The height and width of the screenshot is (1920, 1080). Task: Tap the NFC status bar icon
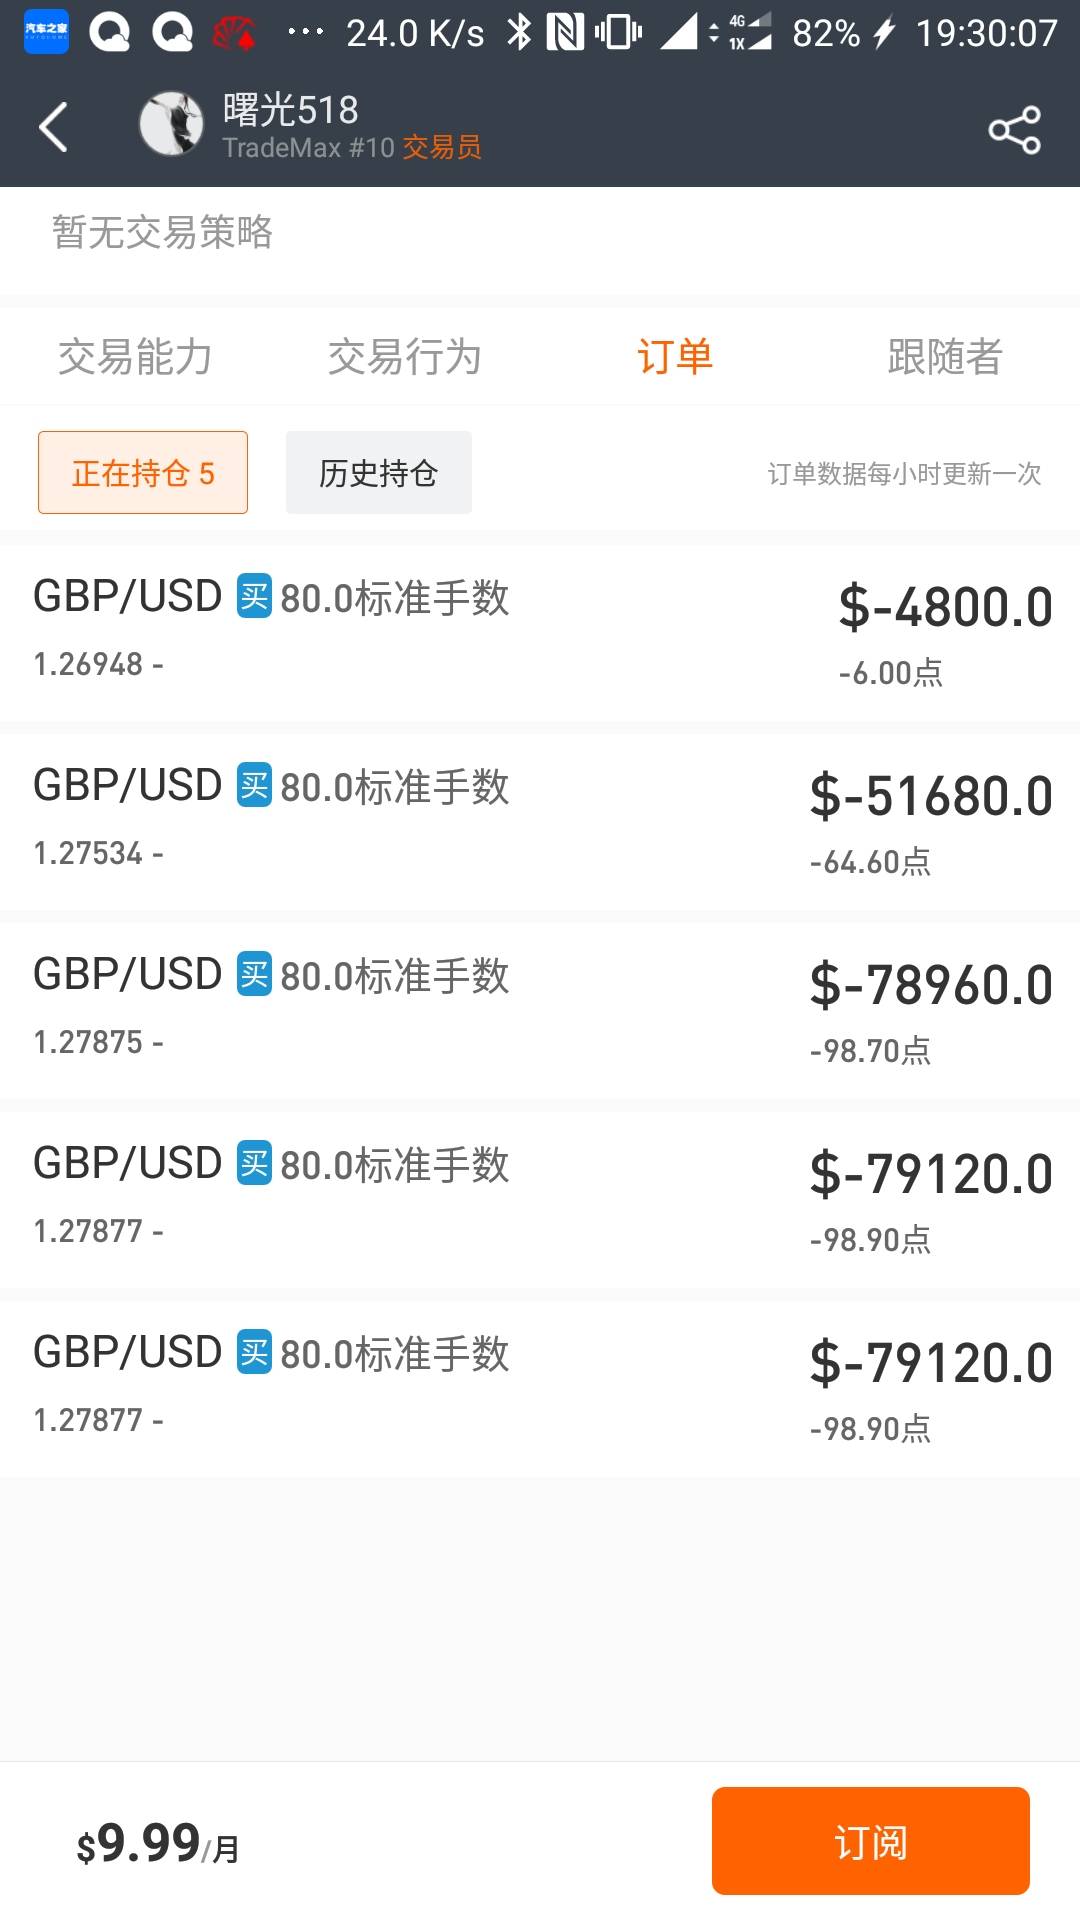(x=565, y=33)
